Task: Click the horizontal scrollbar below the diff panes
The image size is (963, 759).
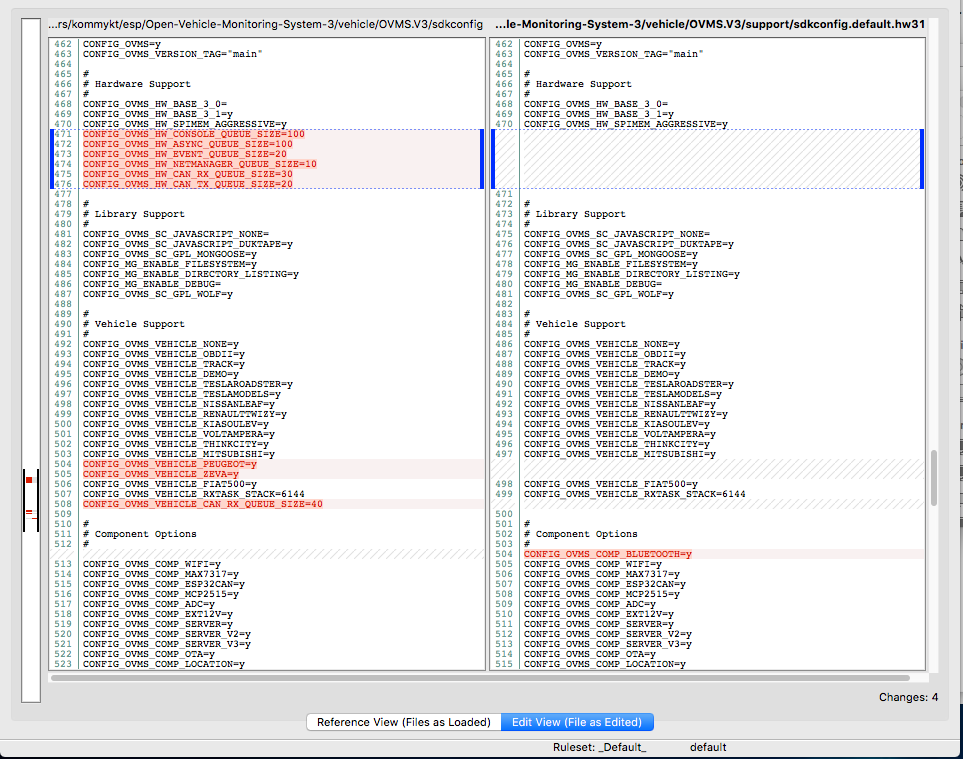Action: coord(490,678)
